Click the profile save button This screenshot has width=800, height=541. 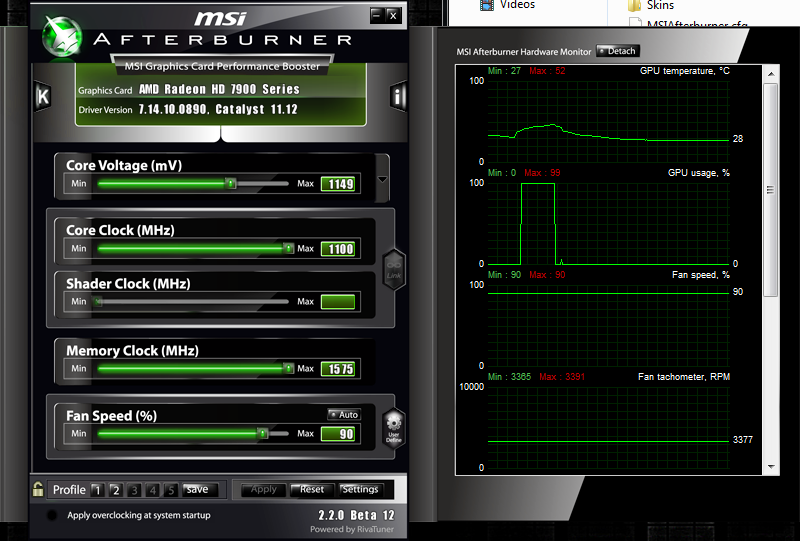click(x=200, y=489)
